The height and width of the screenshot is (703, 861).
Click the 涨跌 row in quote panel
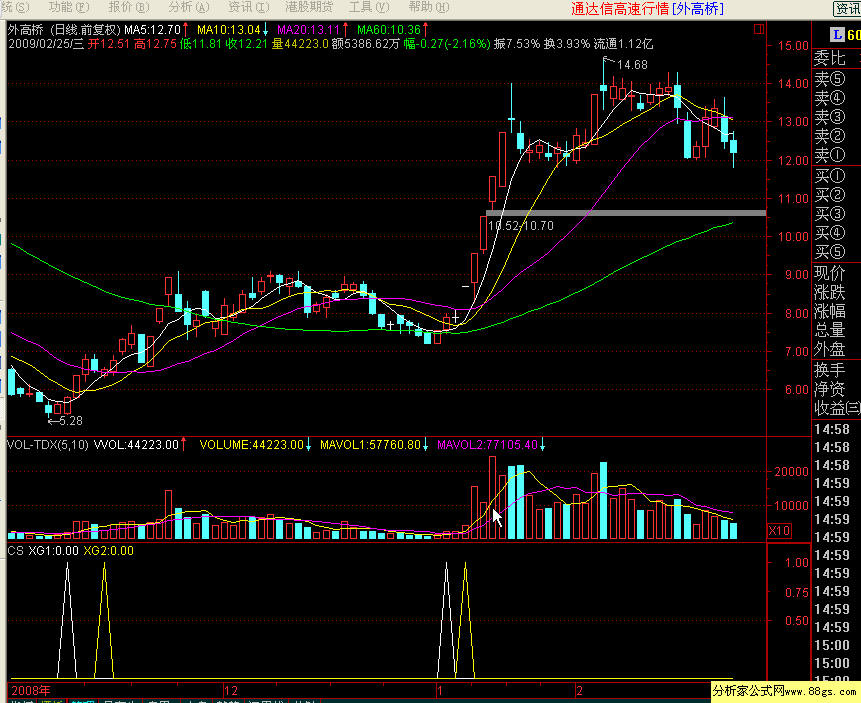point(836,292)
